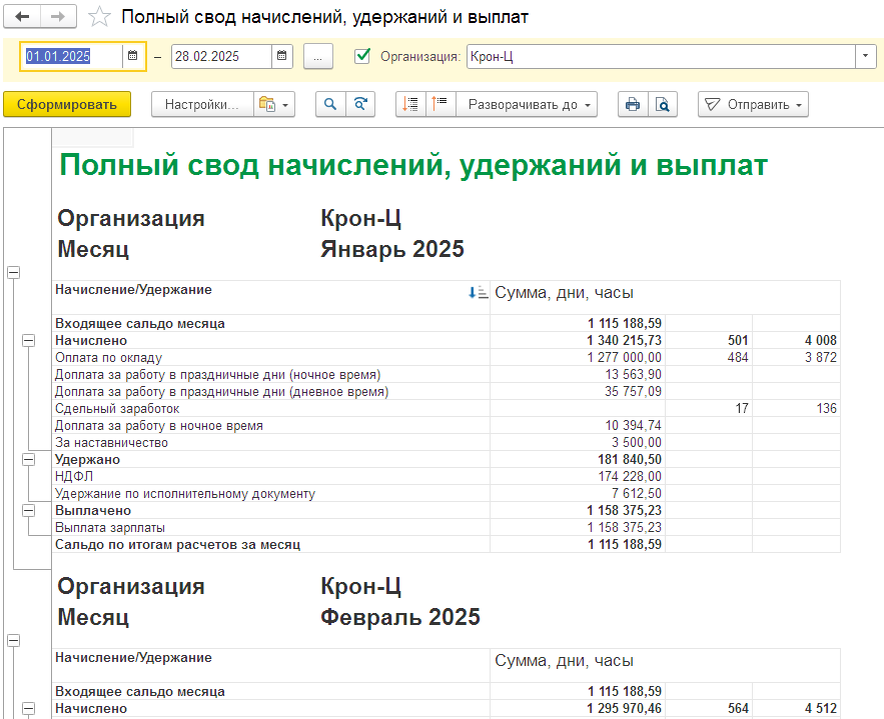Select the Сальдо по итогам расчетов за месяц row
The image size is (884, 719).
pos(446,544)
